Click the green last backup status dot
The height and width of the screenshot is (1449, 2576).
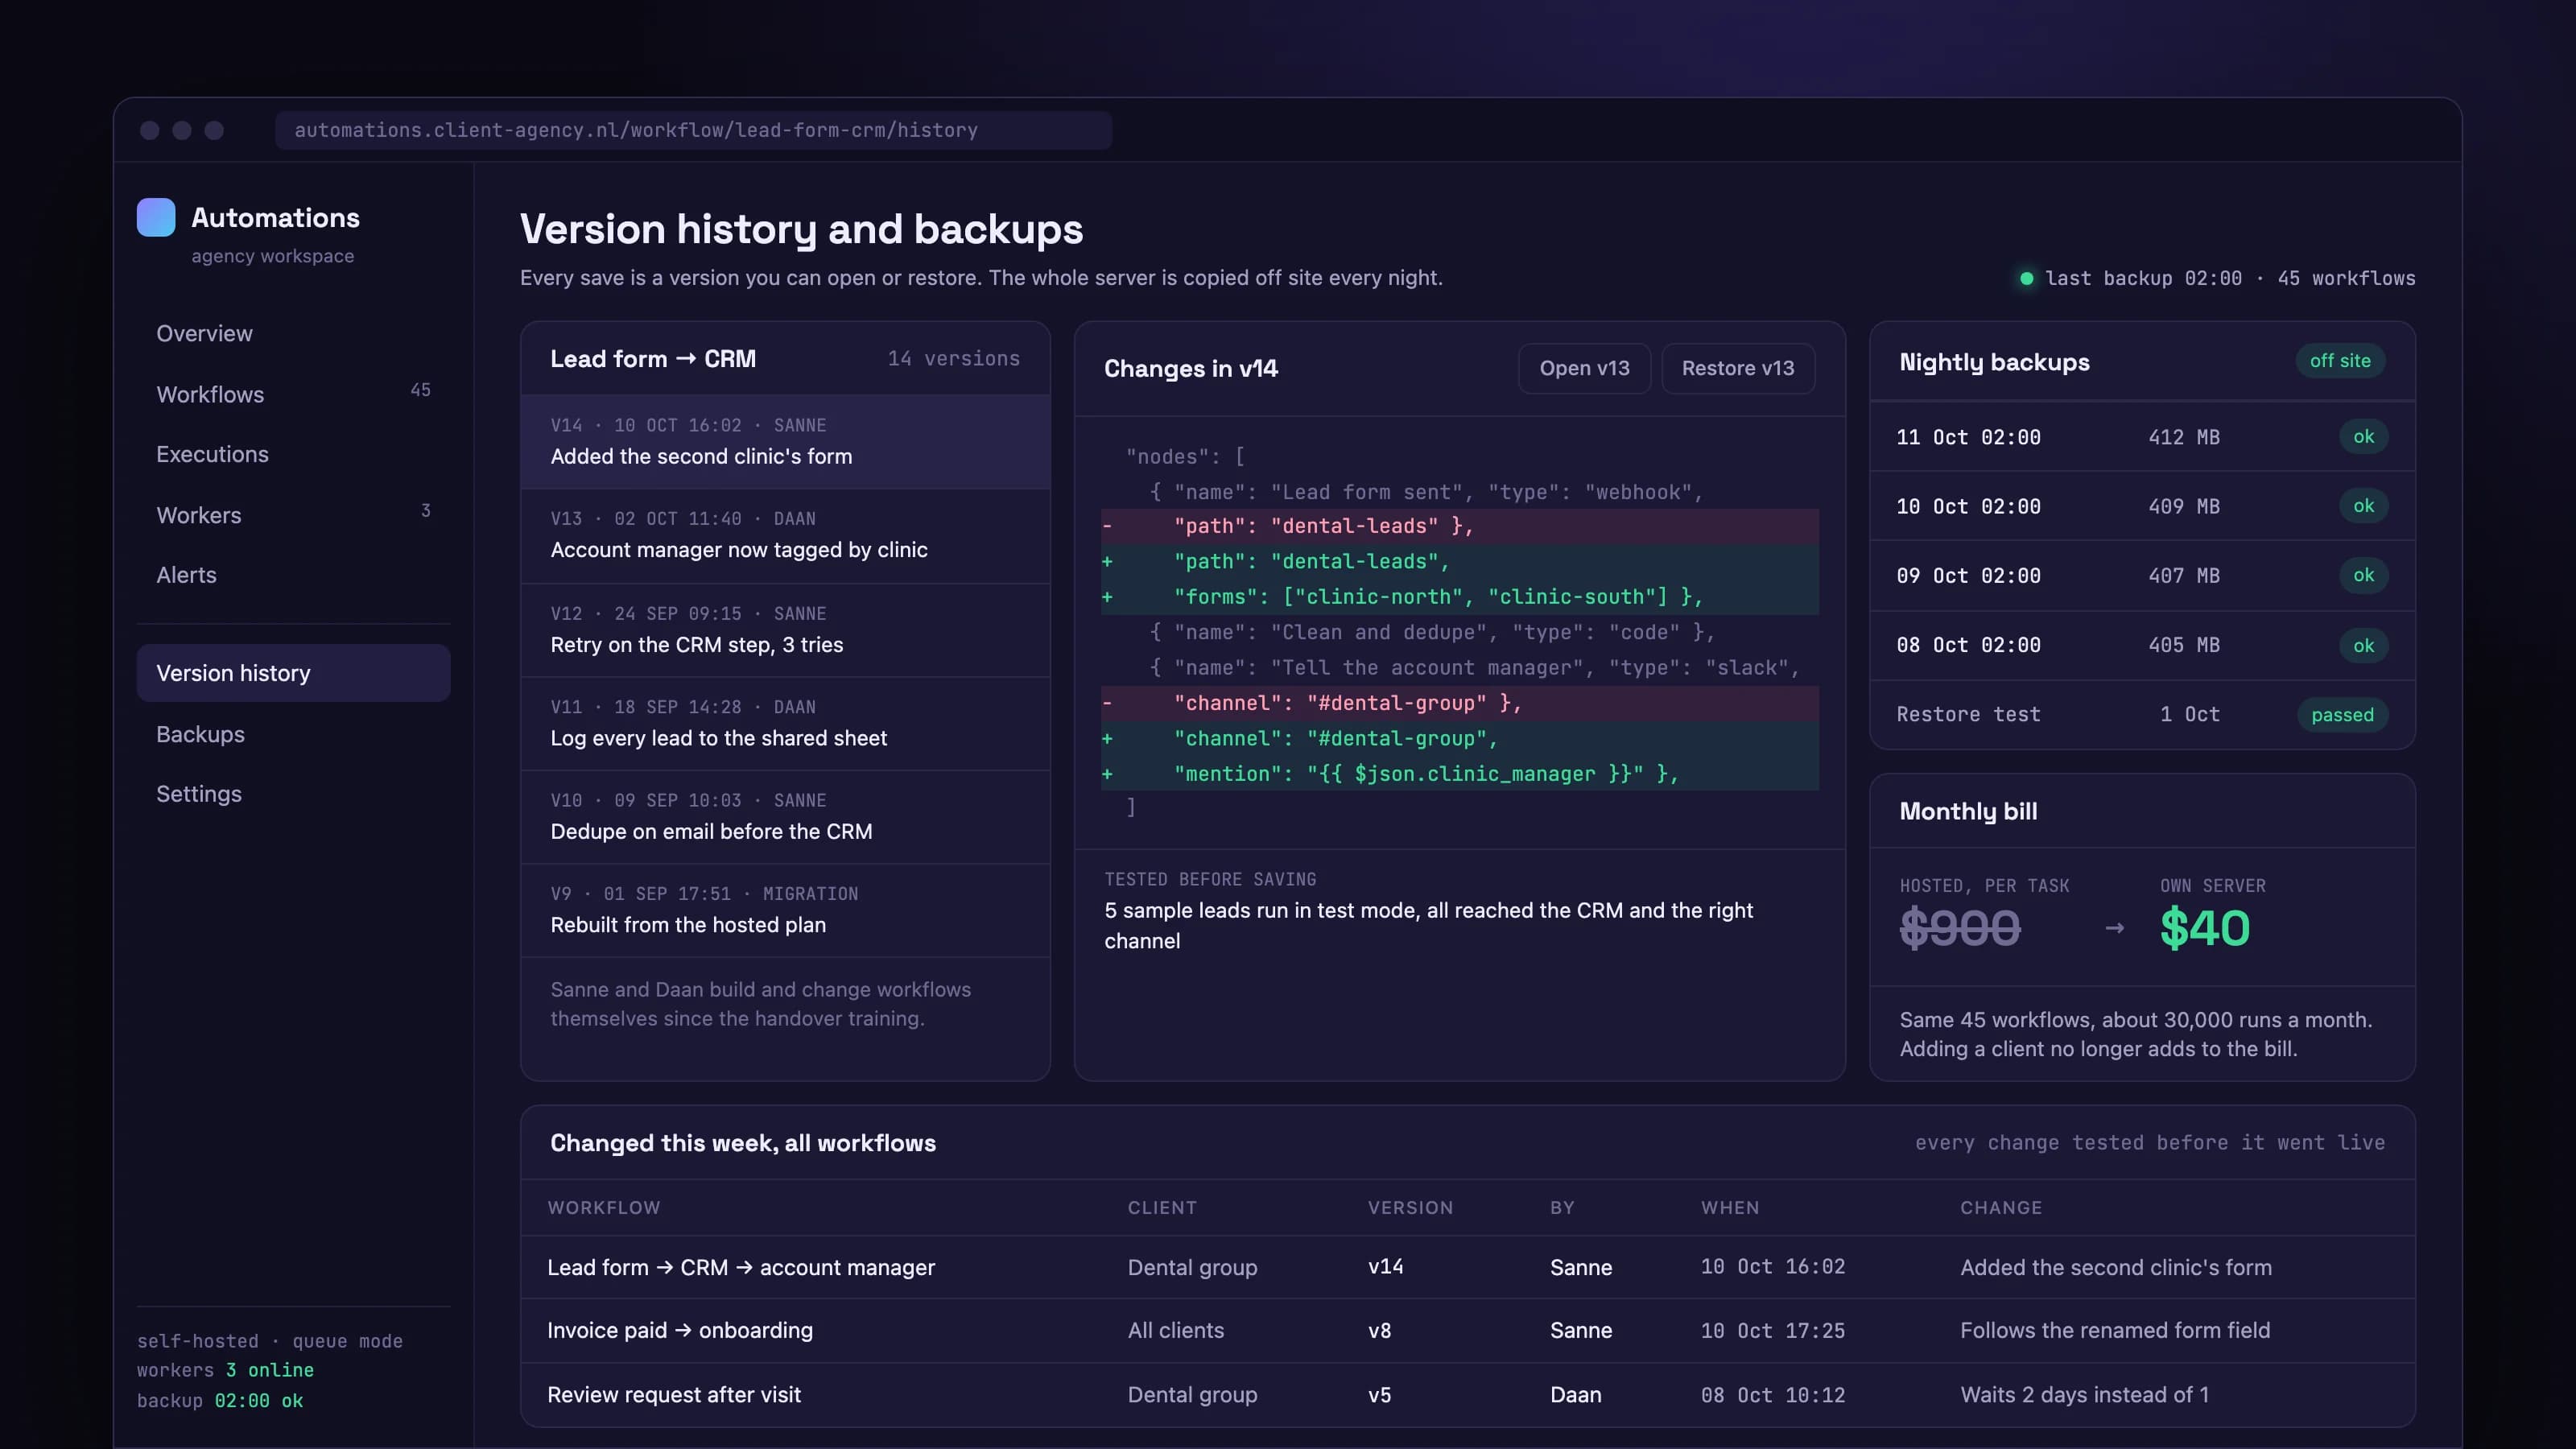click(2026, 278)
